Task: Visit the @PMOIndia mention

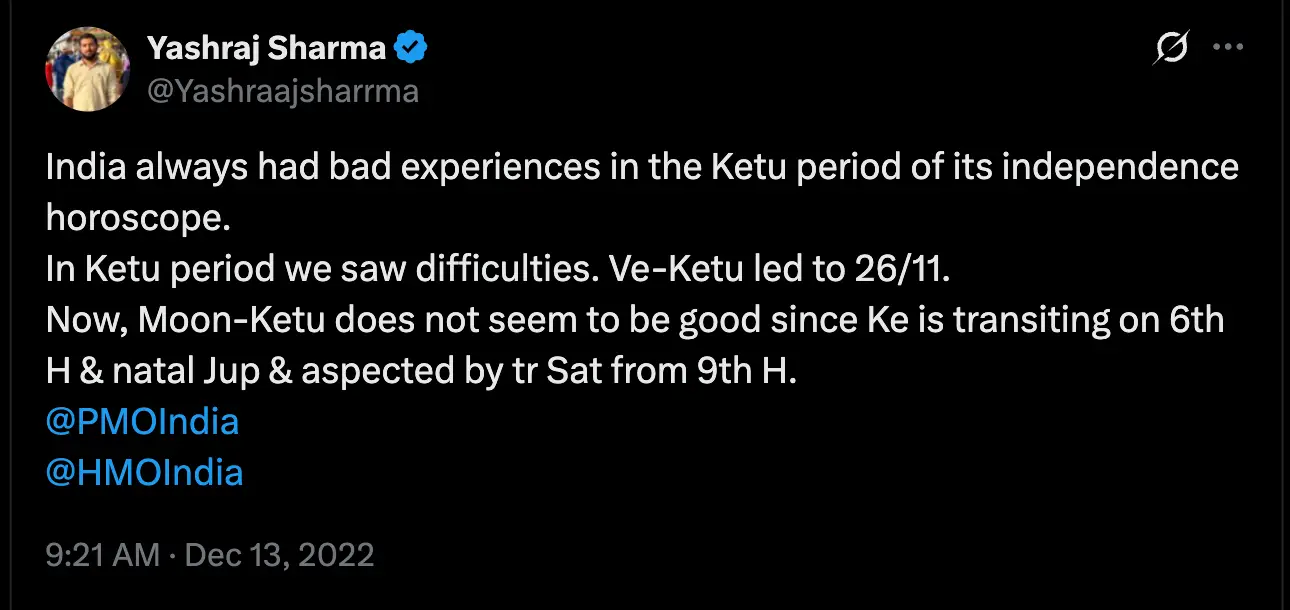Action: click(x=143, y=421)
